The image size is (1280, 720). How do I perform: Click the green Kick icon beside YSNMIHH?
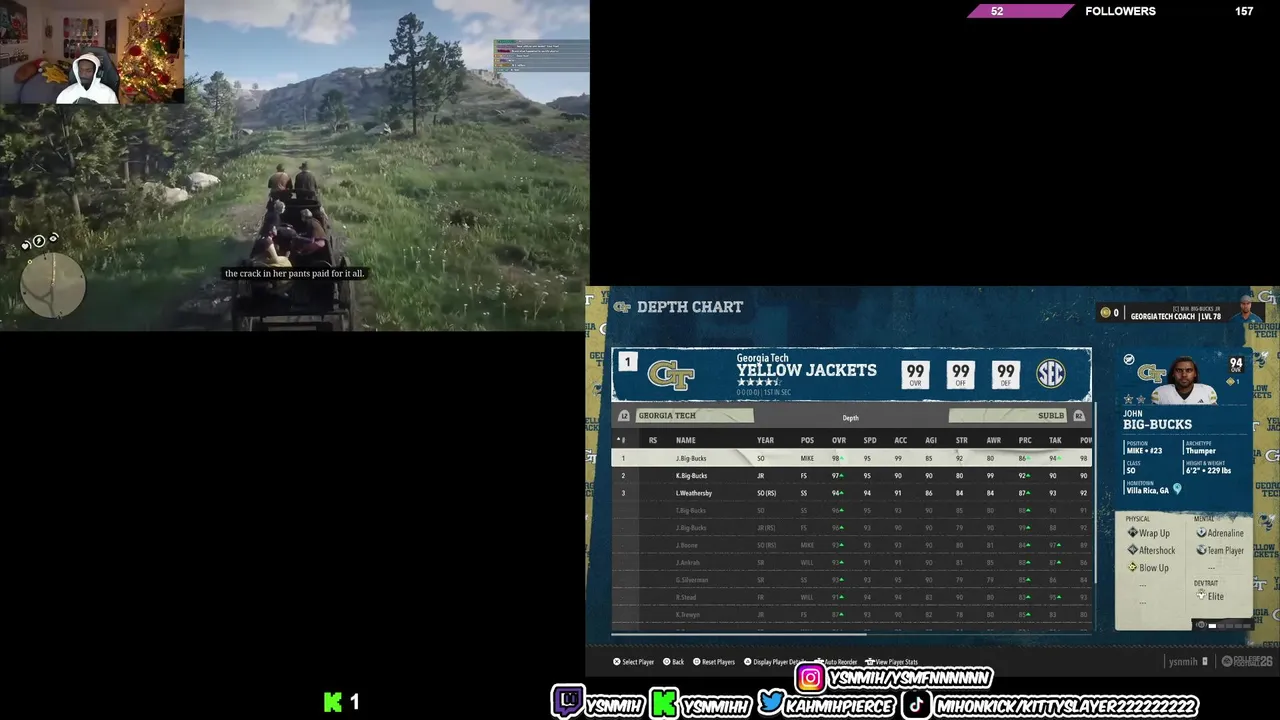(x=663, y=703)
